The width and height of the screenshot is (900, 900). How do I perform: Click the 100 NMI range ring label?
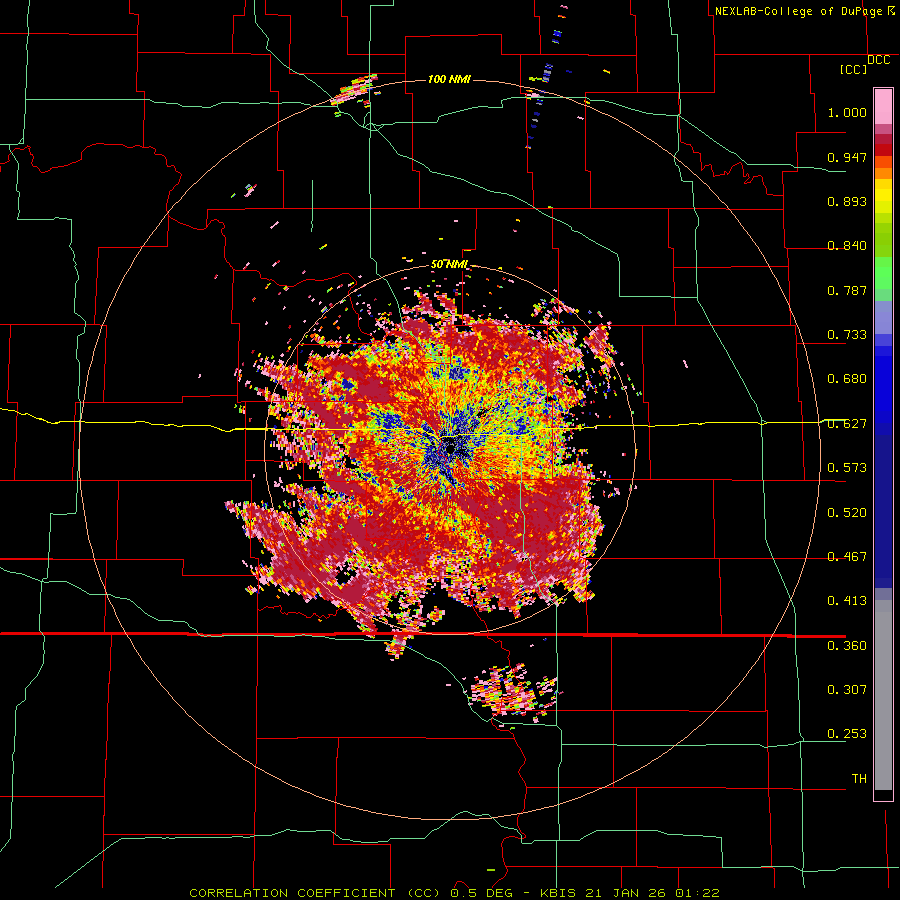(449, 79)
